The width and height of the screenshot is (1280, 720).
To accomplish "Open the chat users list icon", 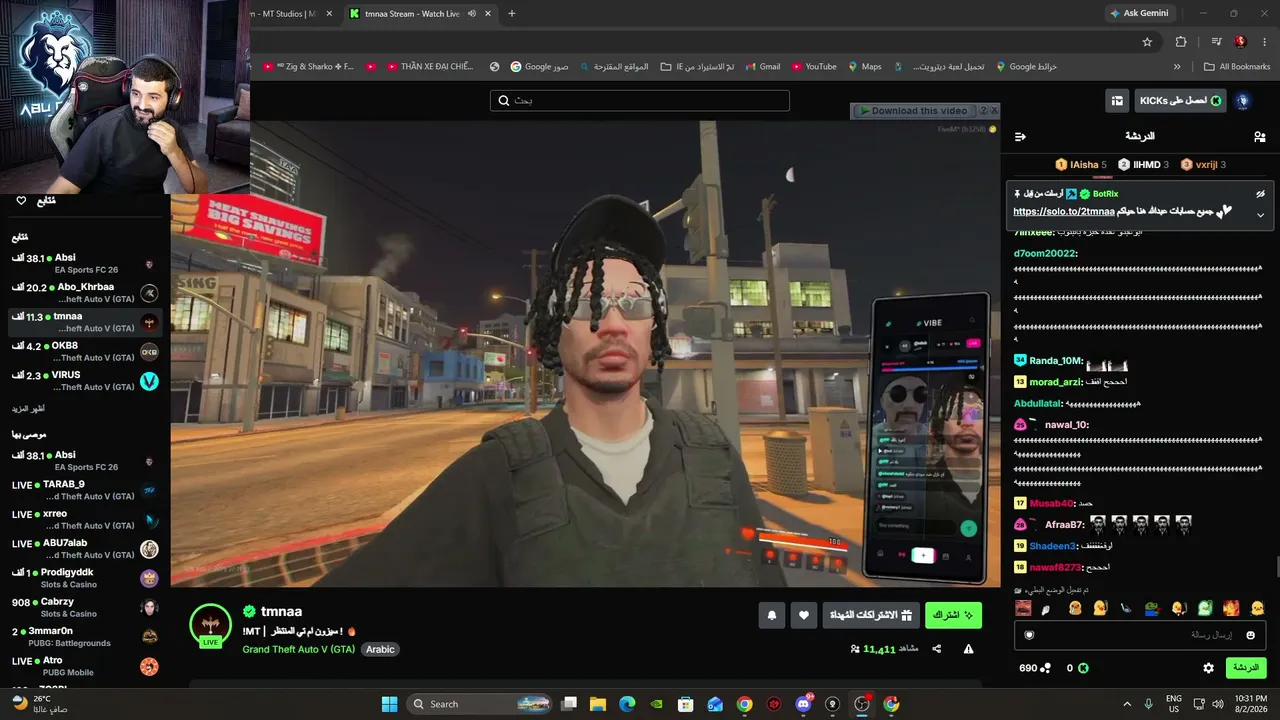I will (x=1259, y=136).
